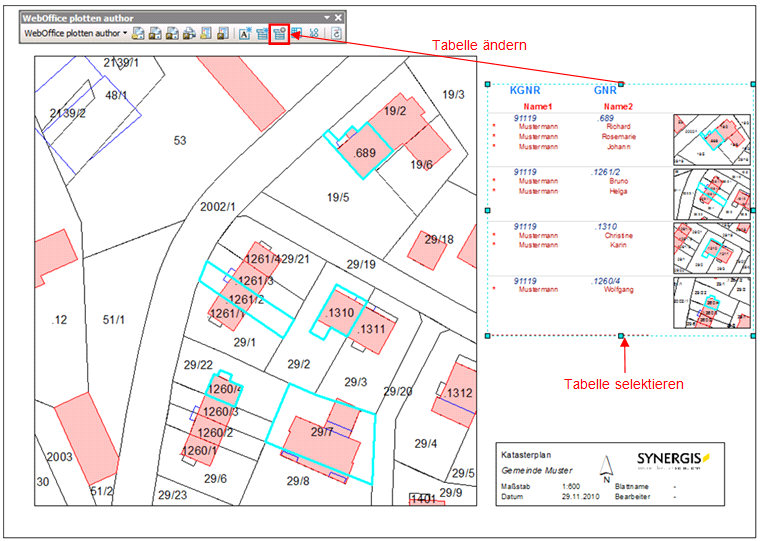The width and height of the screenshot is (760, 541).
Task: Click parcel label 29/18 on the map
Action: coord(439,239)
